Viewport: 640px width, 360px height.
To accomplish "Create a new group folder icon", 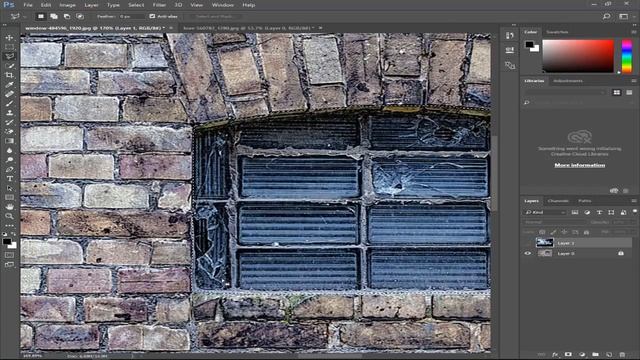I will 595,355.
